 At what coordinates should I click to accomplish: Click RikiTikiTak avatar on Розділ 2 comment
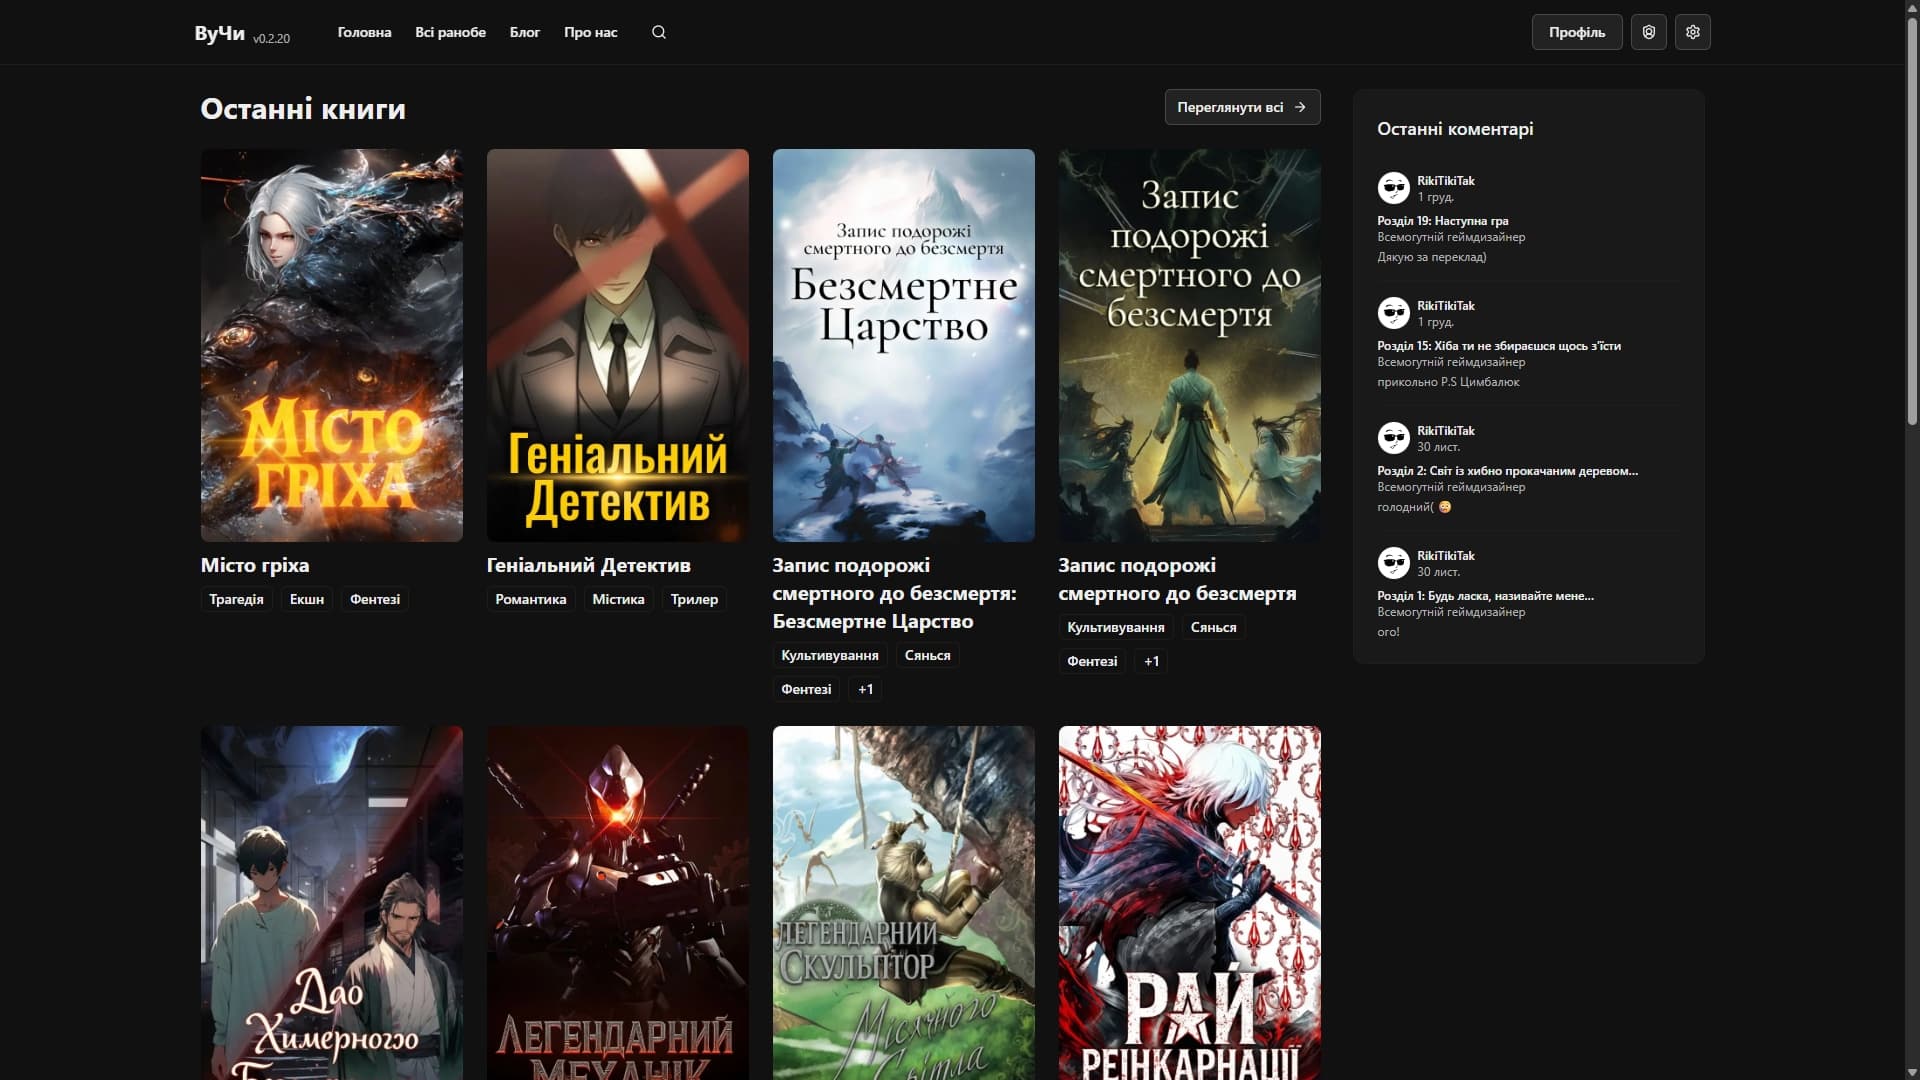click(x=1393, y=438)
